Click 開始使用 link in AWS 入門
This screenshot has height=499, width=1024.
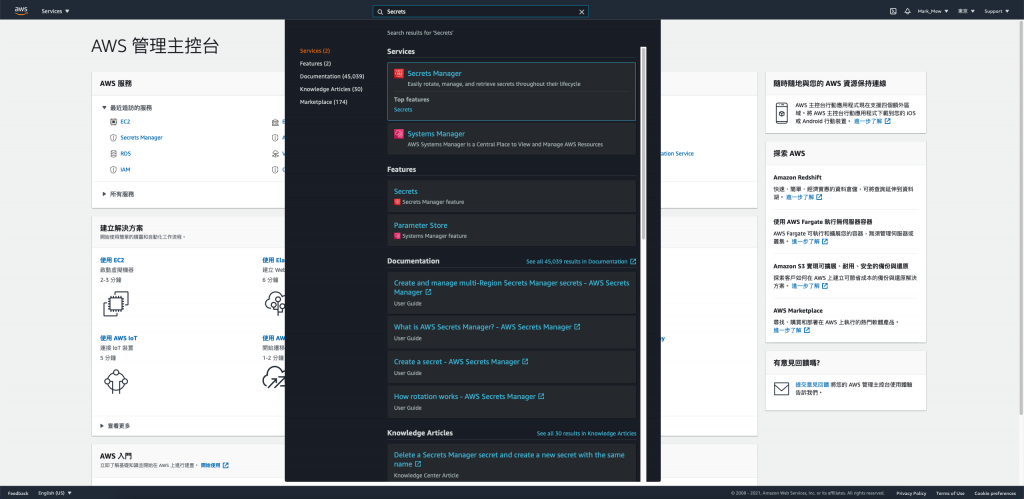point(215,465)
